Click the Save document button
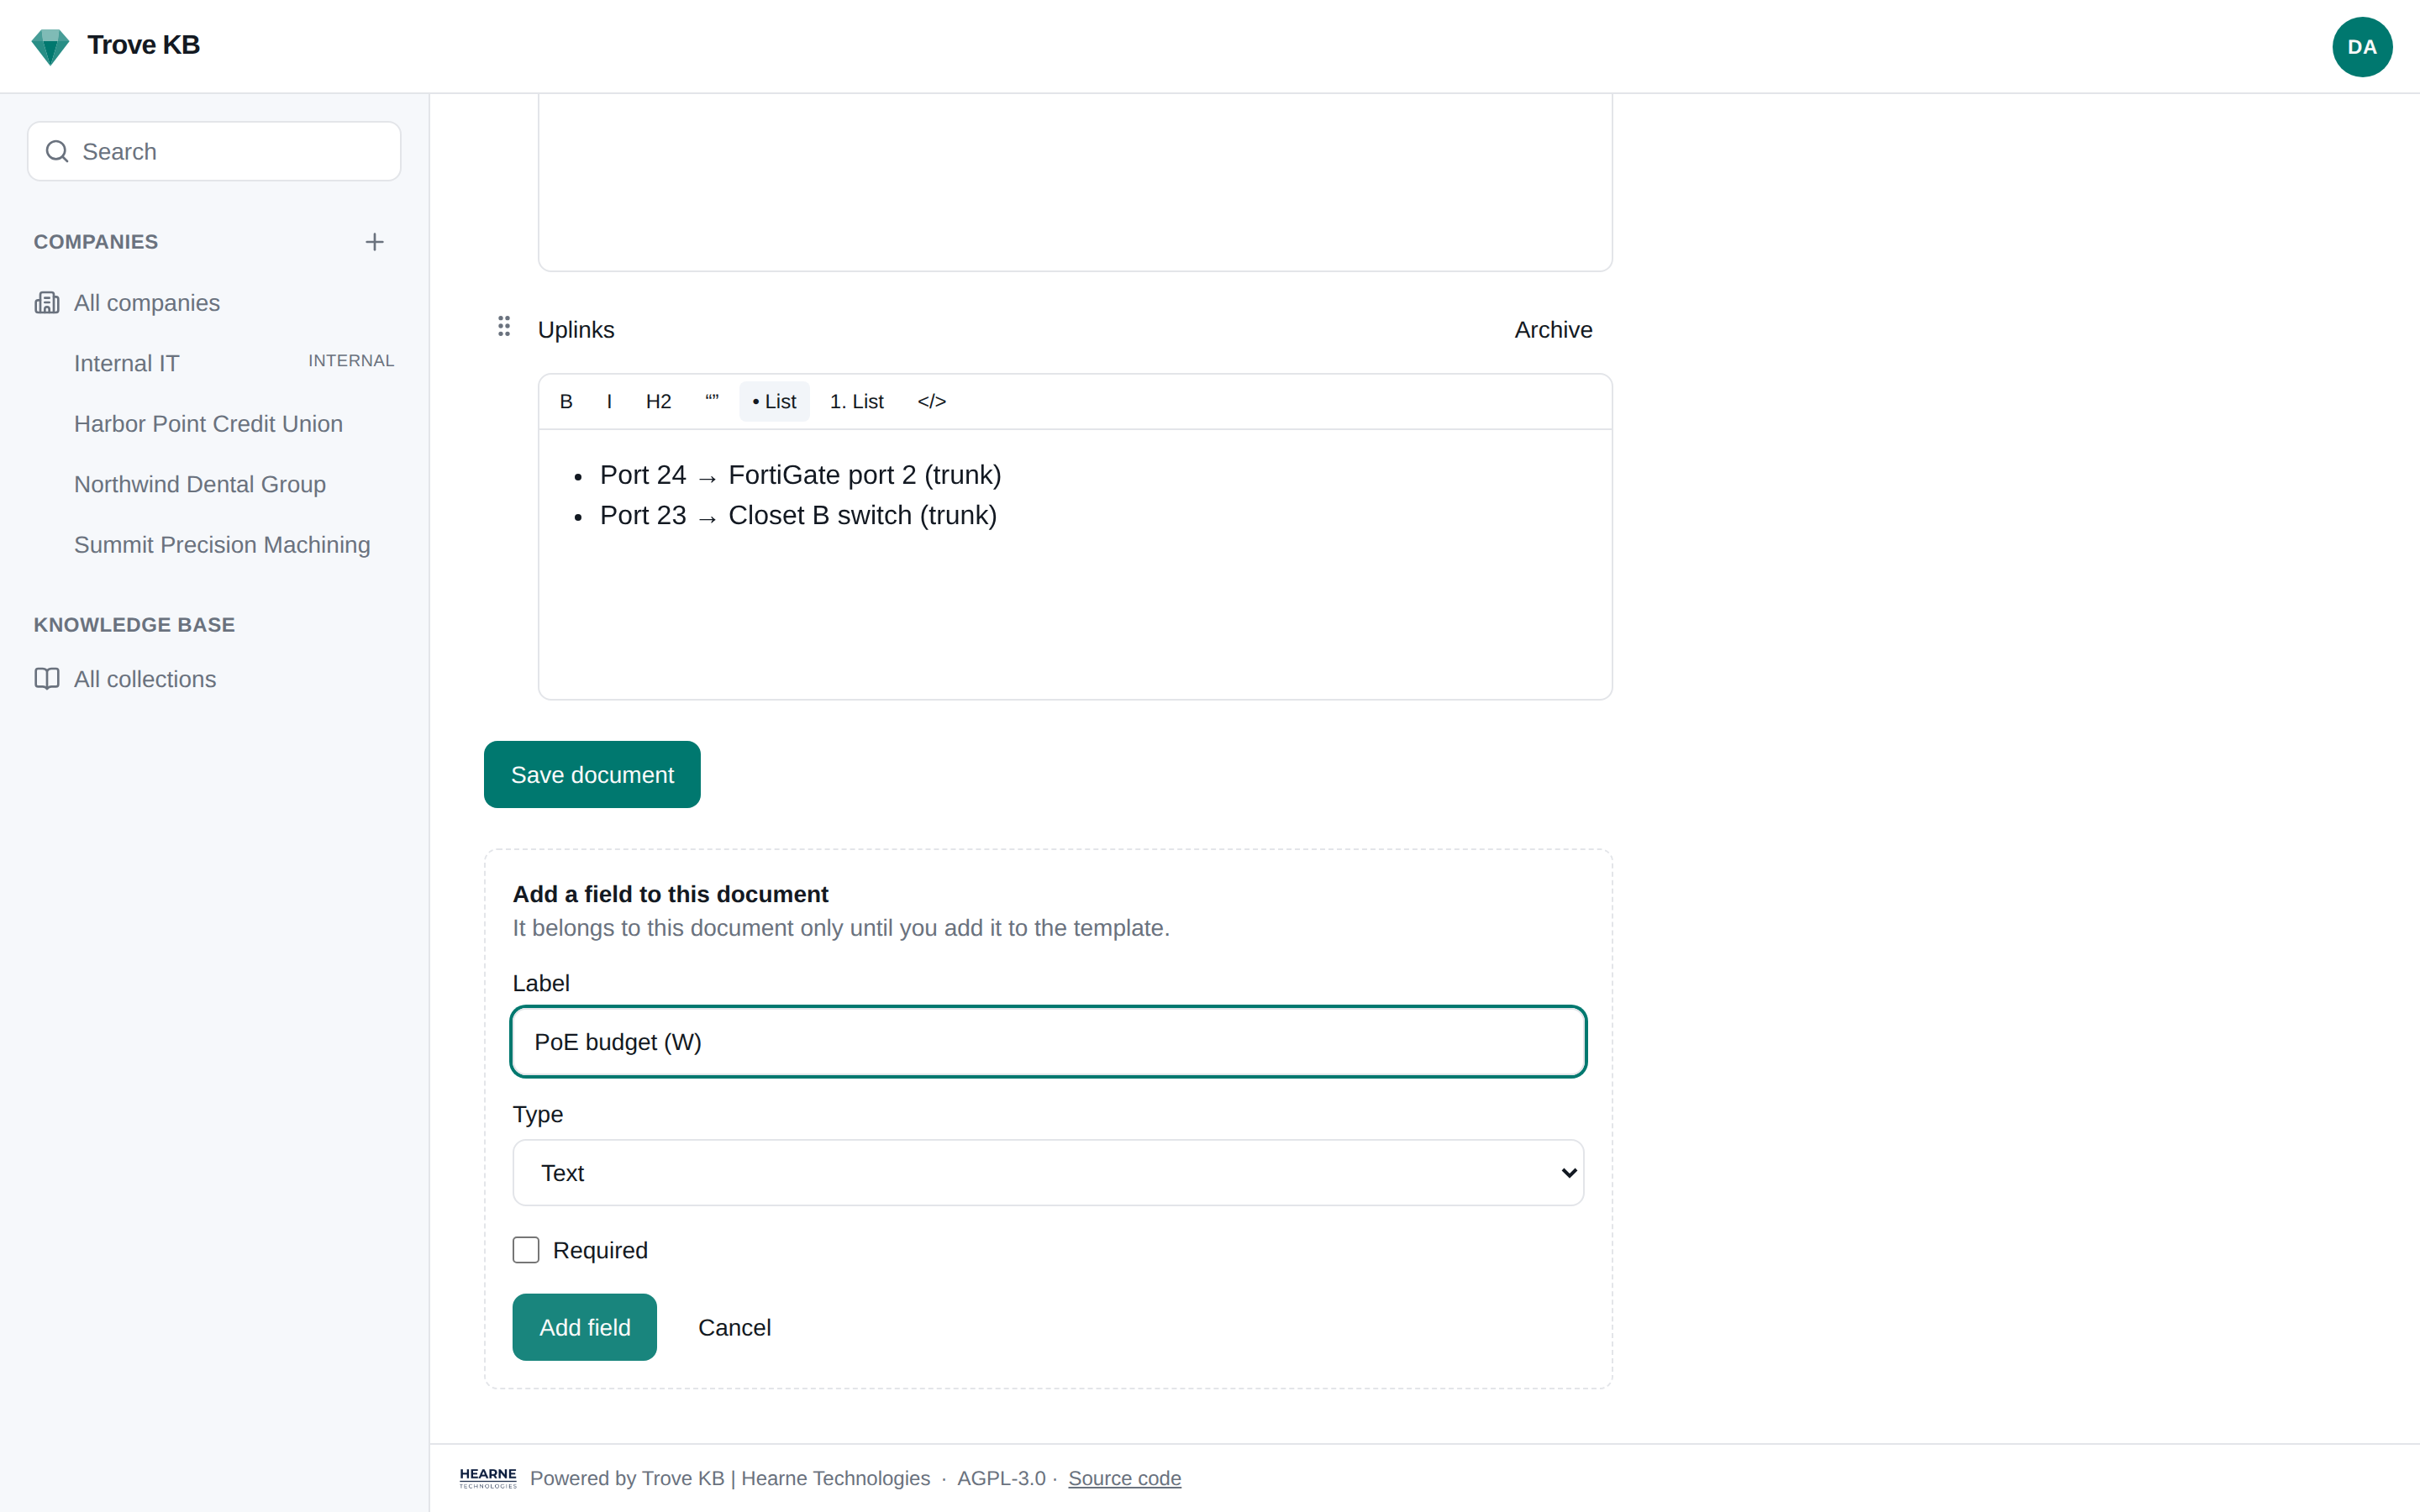 (x=592, y=774)
